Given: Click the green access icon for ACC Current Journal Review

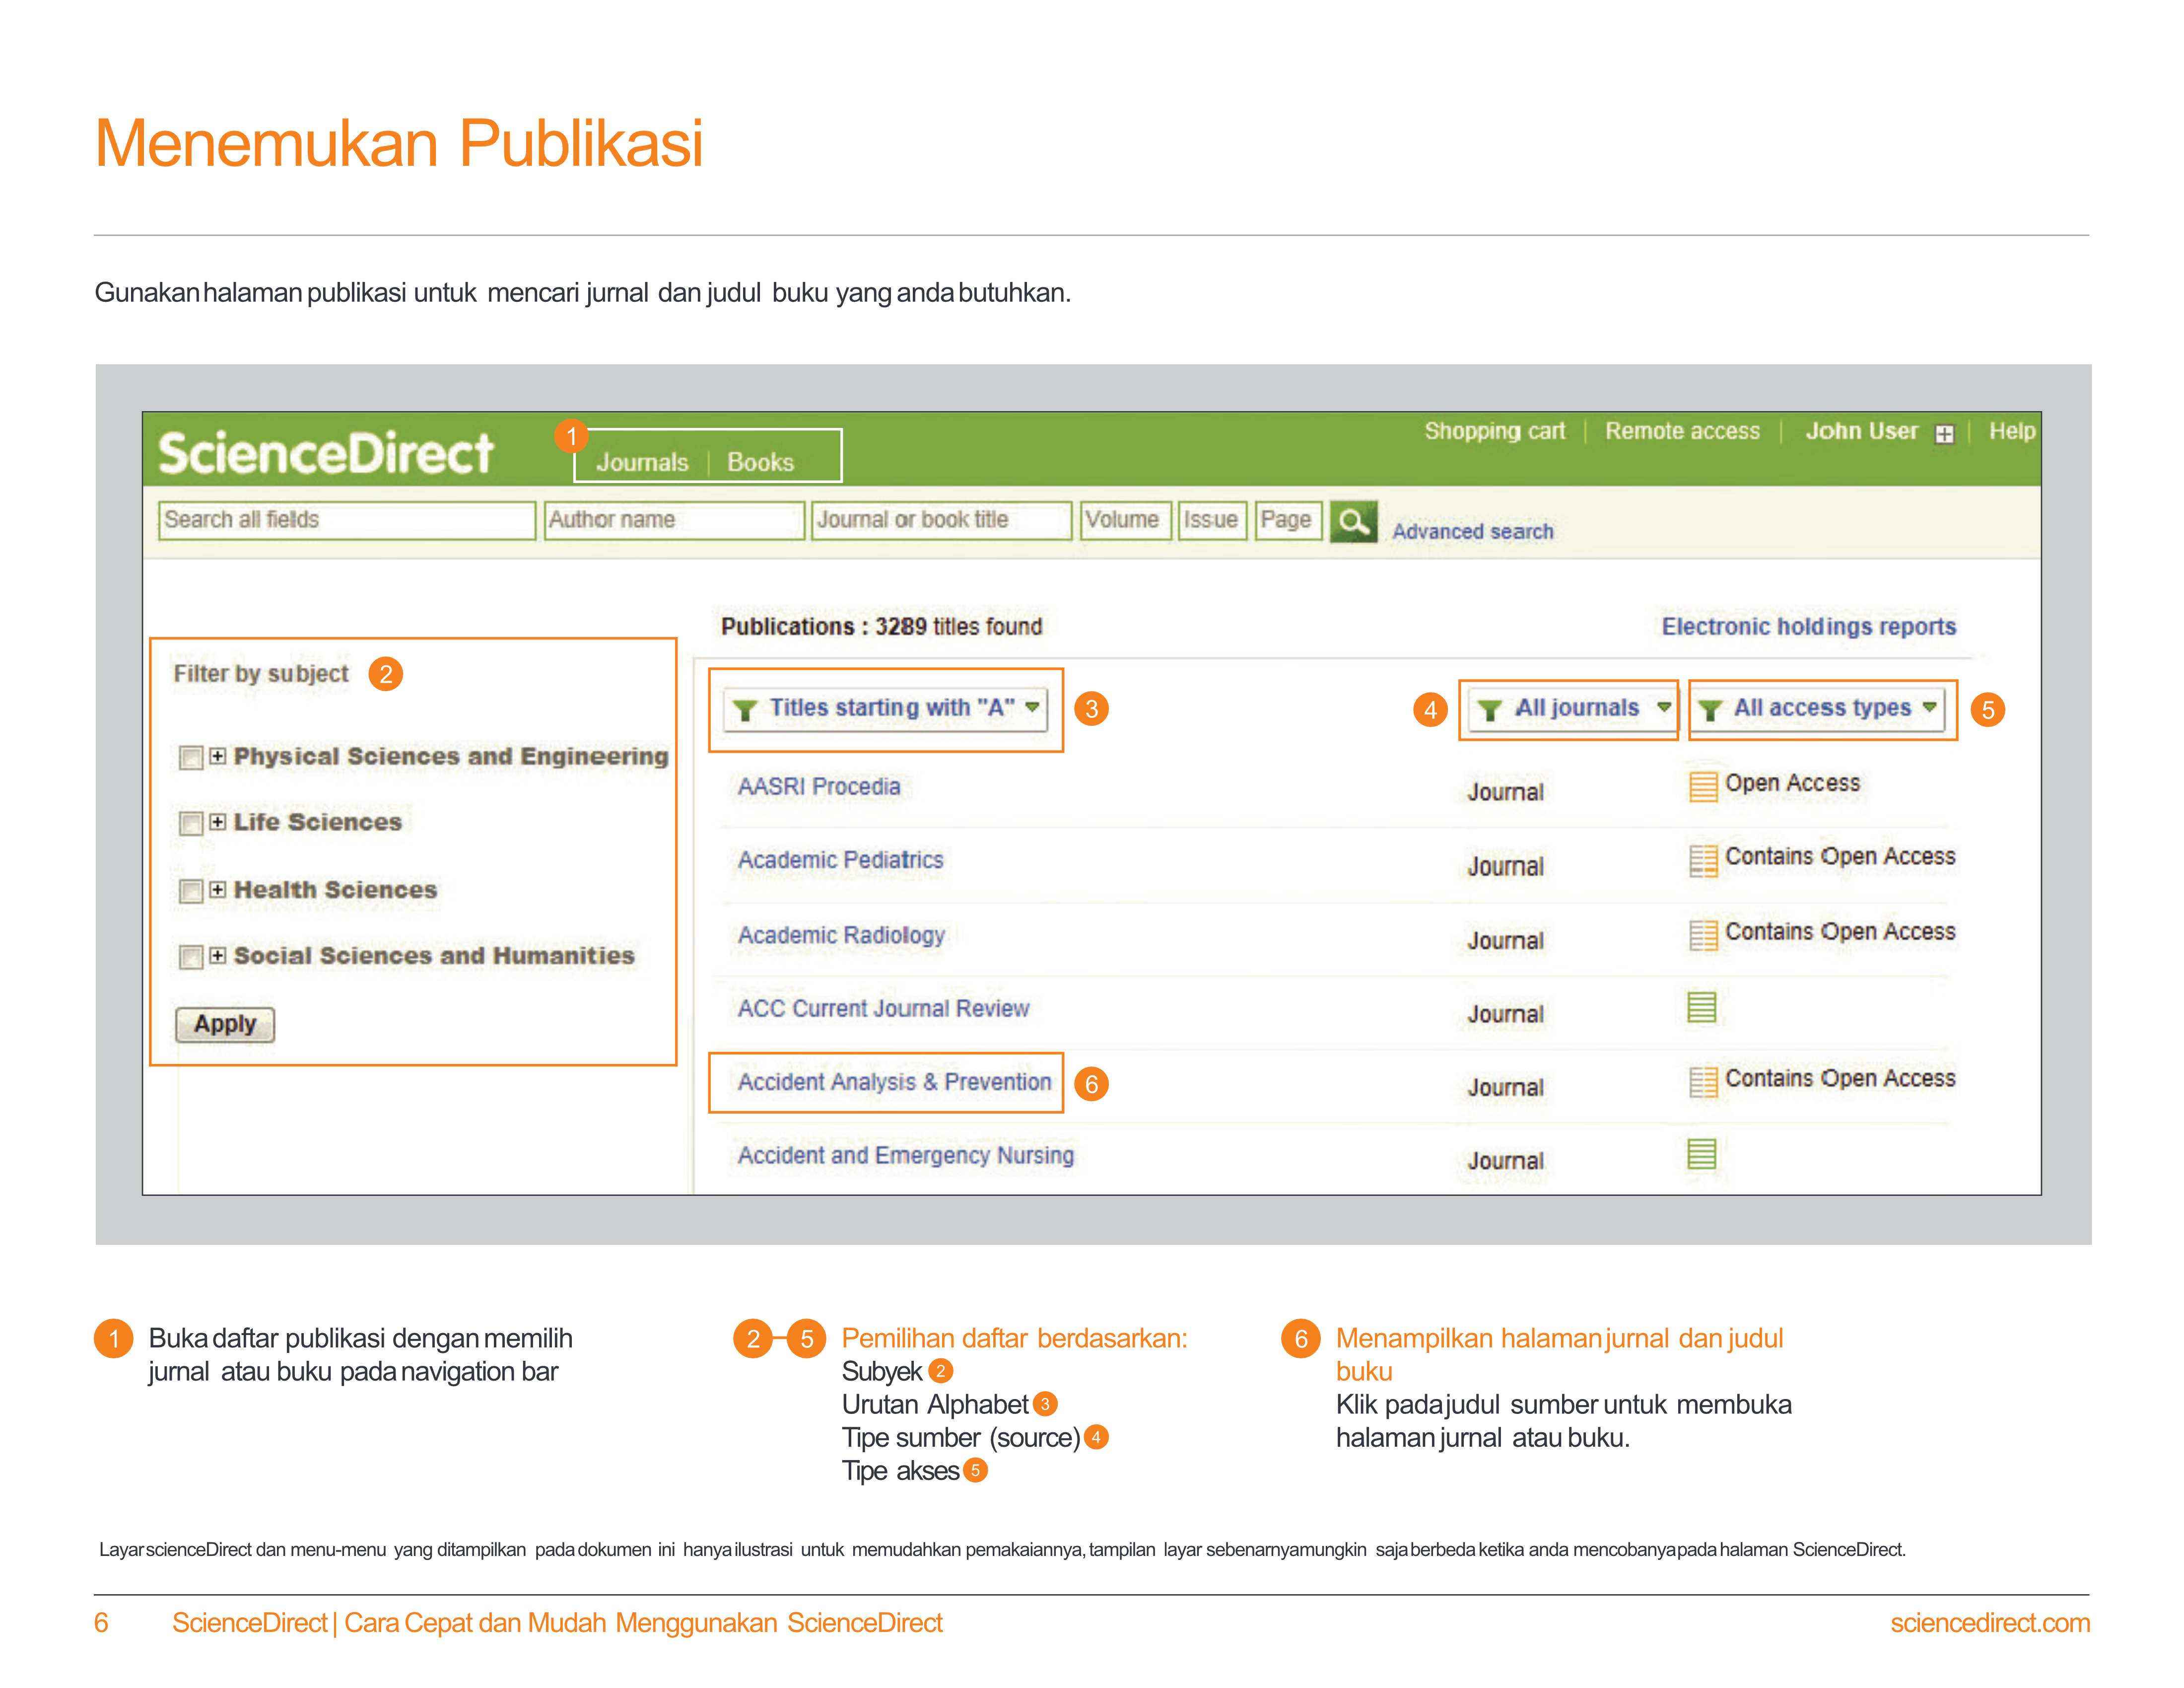Looking at the screenshot, I should pyautogui.click(x=1701, y=1007).
